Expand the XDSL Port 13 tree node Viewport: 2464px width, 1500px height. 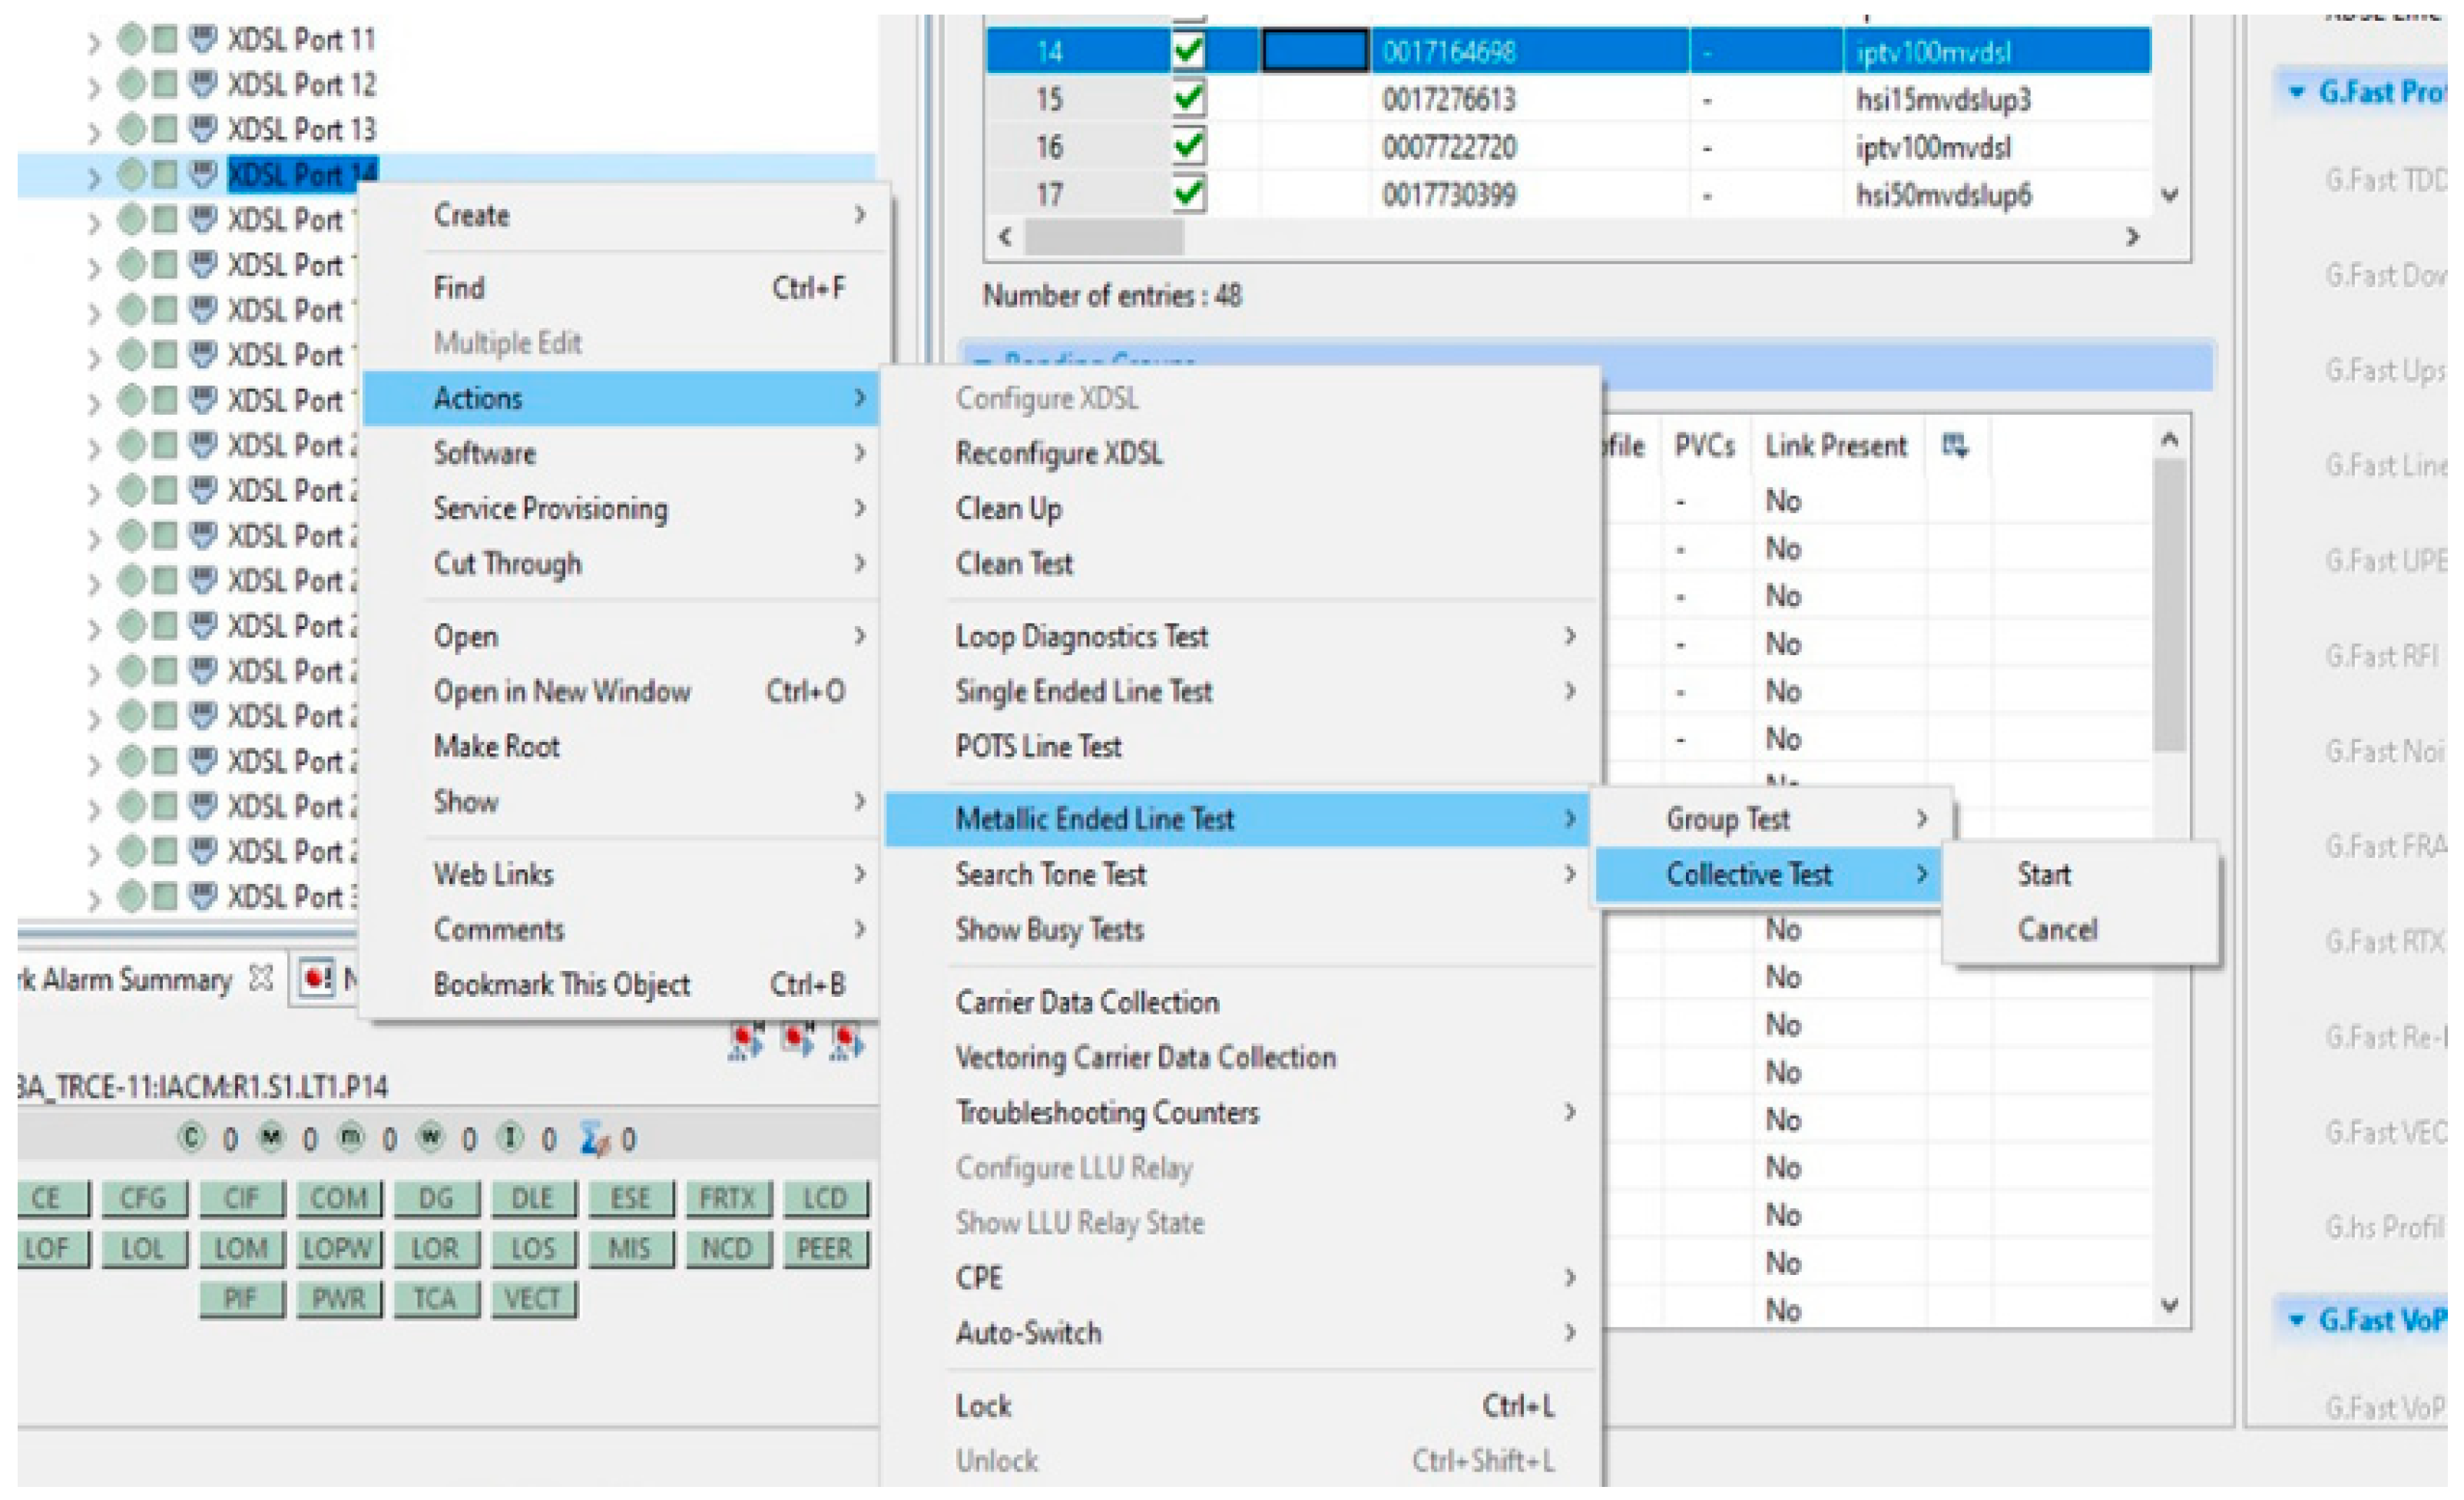coord(94,132)
